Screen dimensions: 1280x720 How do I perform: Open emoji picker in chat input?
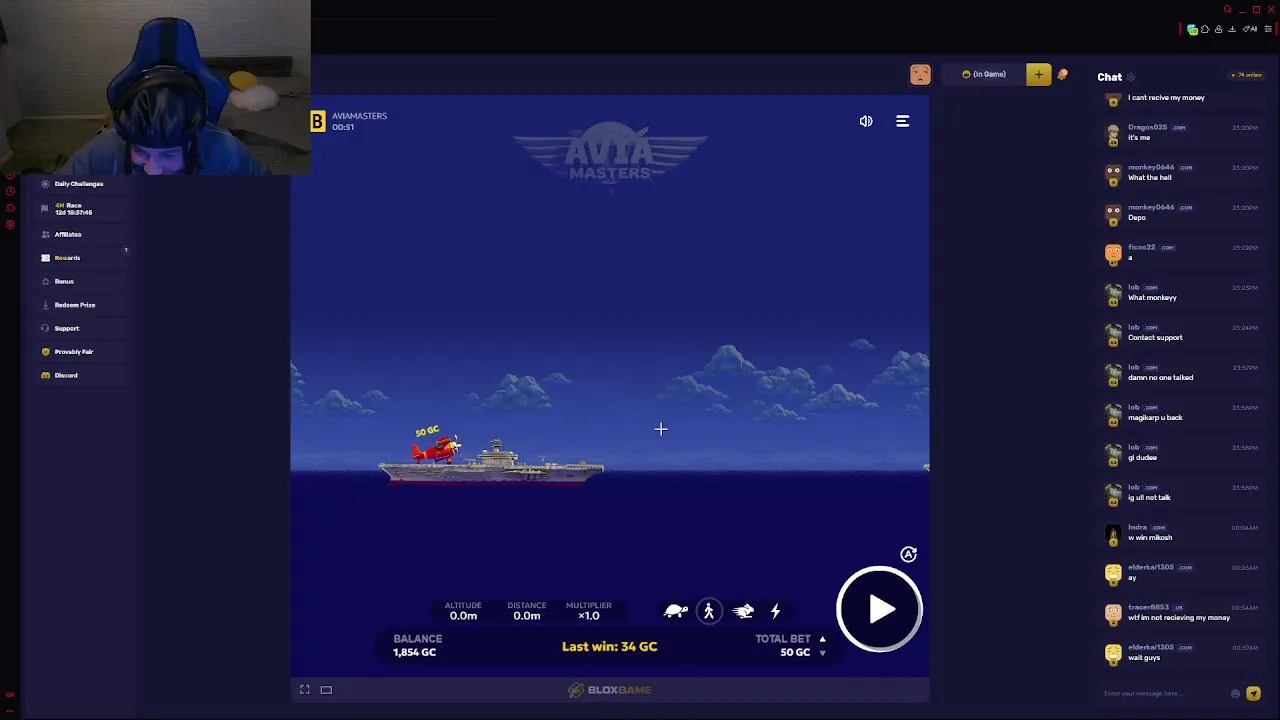(x=1235, y=694)
